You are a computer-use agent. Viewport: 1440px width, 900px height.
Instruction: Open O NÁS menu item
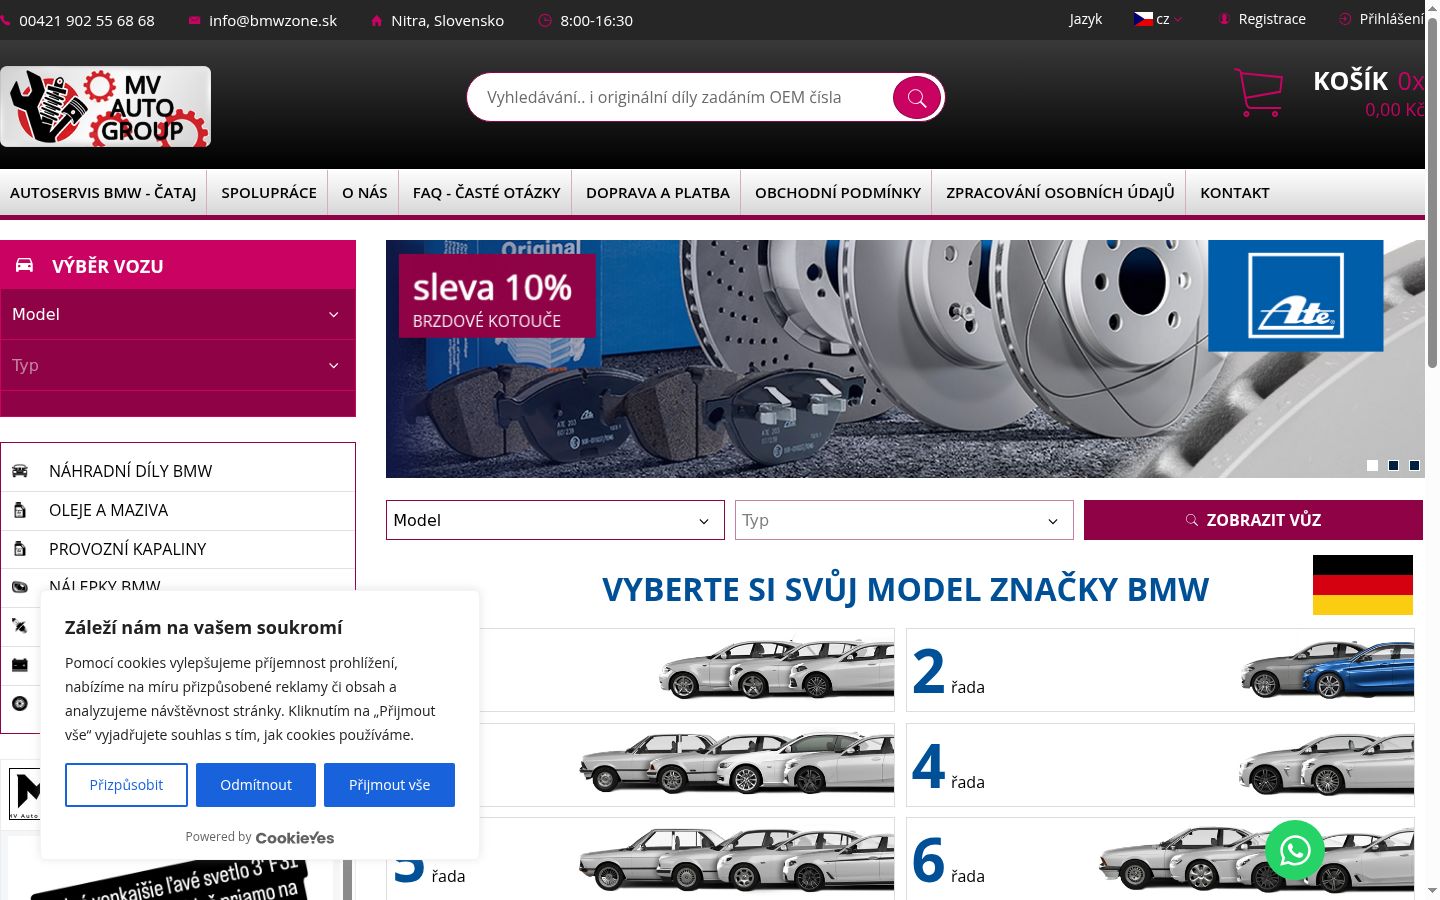tap(365, 192)
